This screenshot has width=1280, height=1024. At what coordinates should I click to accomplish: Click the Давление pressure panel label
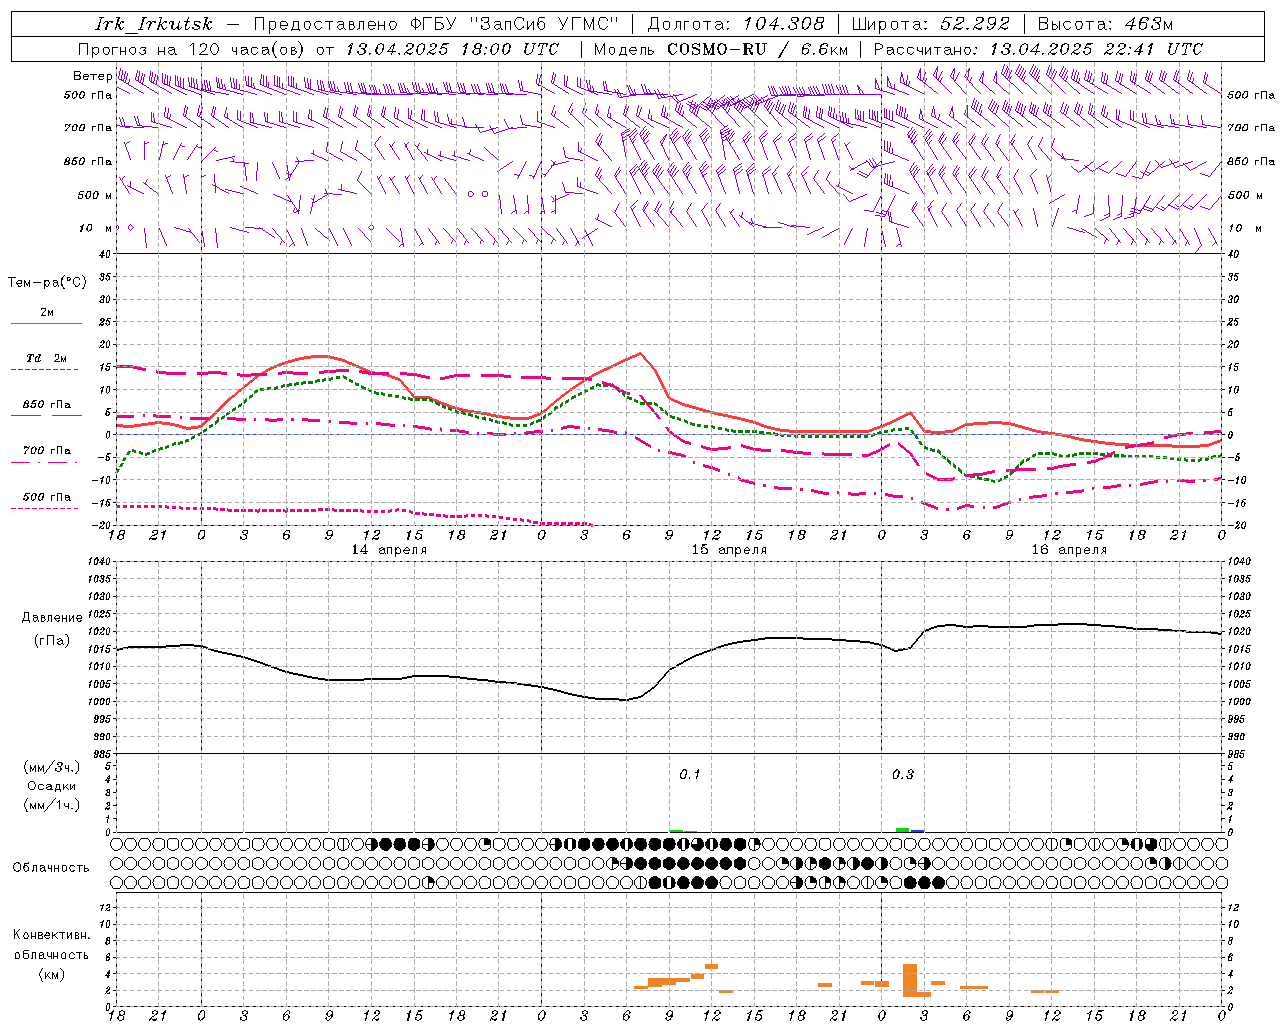coord(52,618)
